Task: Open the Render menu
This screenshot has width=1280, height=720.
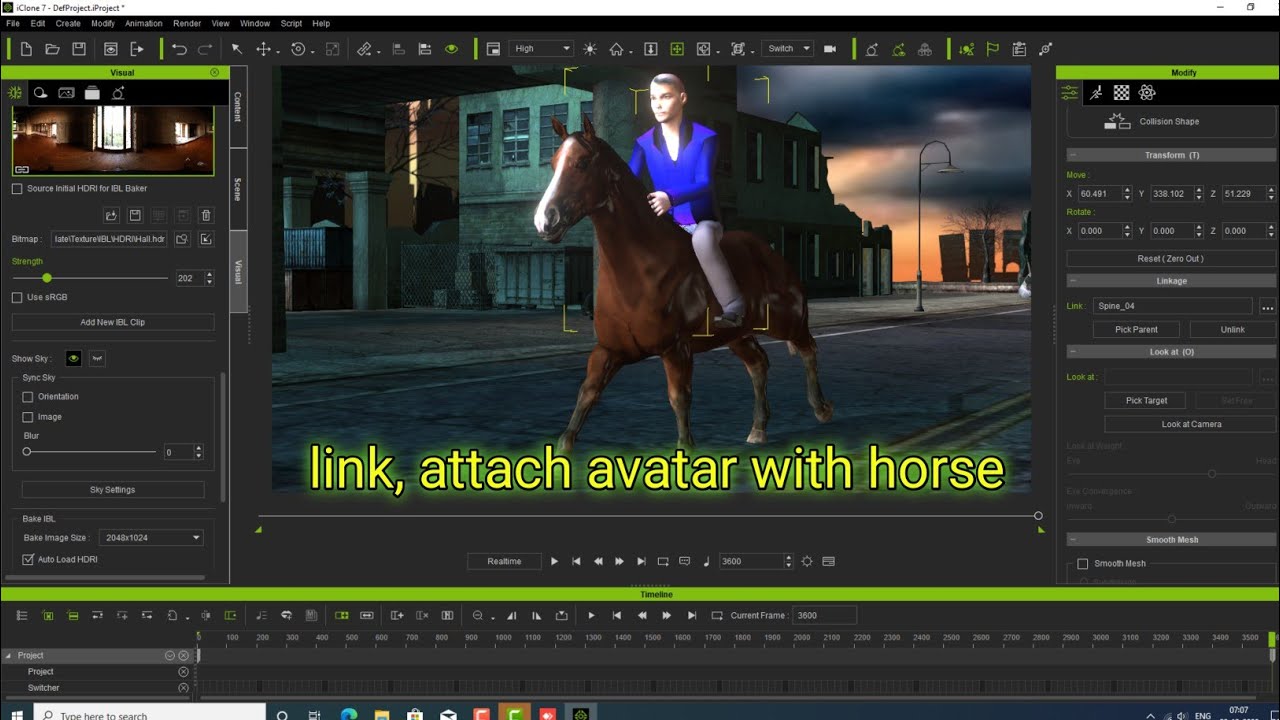Action: pyautogui.click(x=187, y=23)
